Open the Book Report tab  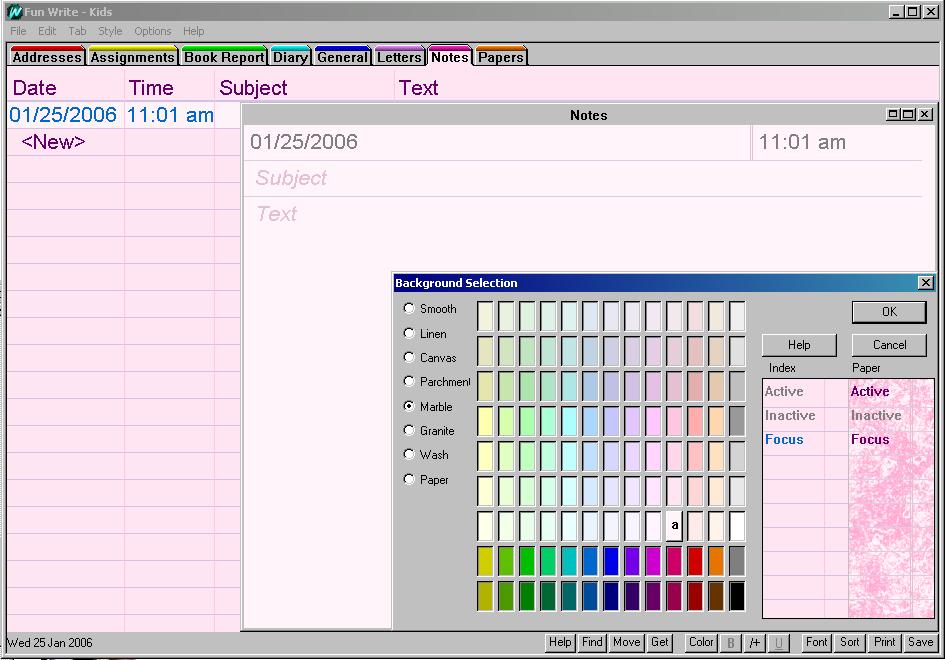tap(224, 56)
